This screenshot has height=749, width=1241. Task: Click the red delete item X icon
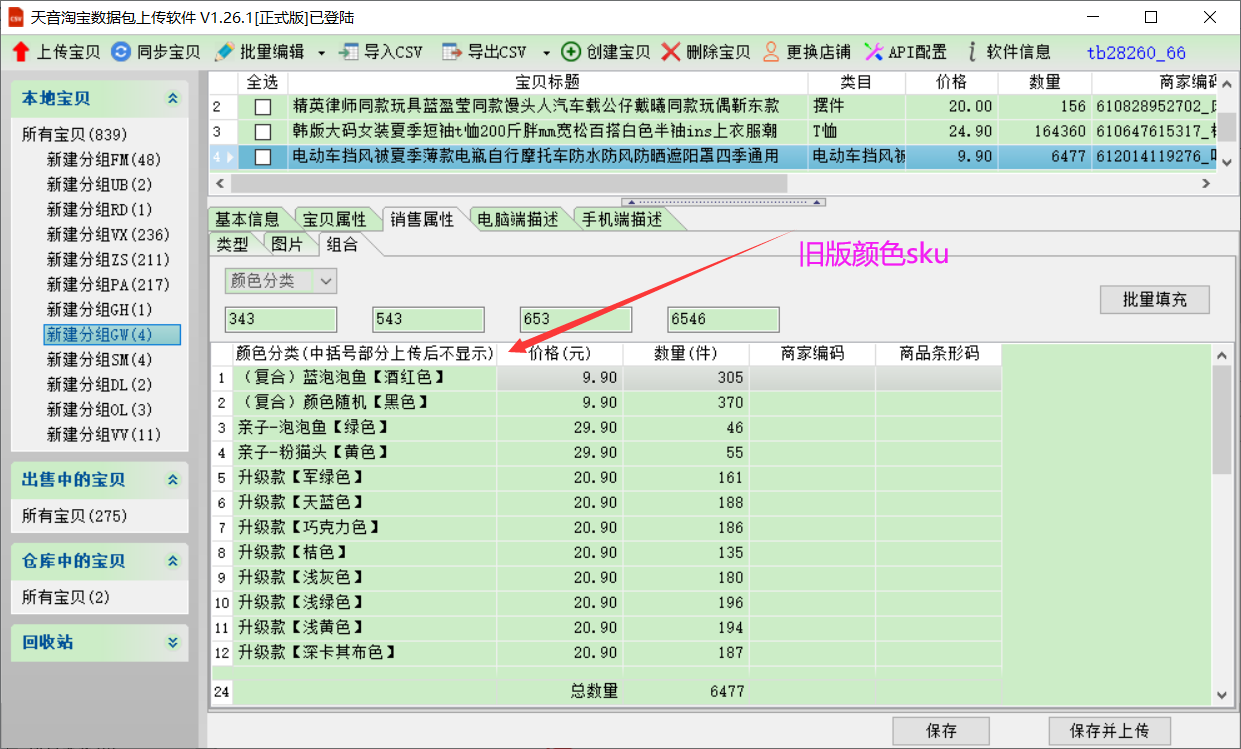coord(671,52)
